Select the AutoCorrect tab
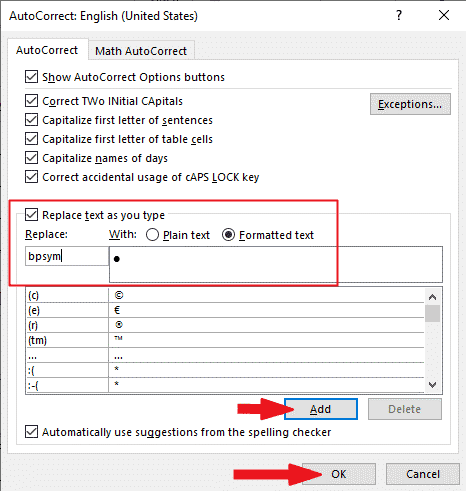 tap(47, 50)
